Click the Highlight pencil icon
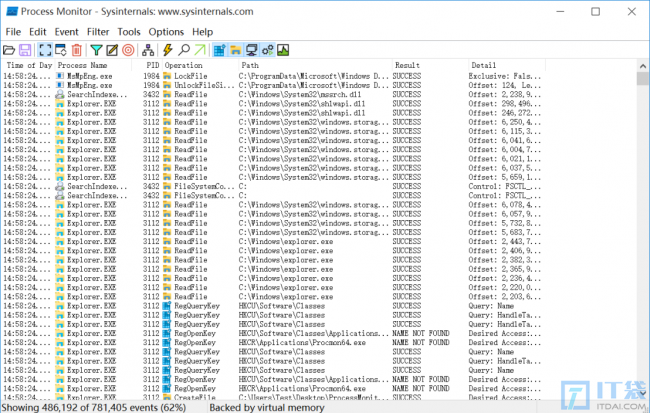The height and width of the screenshot is (413, 650). [x=112, y=50]
